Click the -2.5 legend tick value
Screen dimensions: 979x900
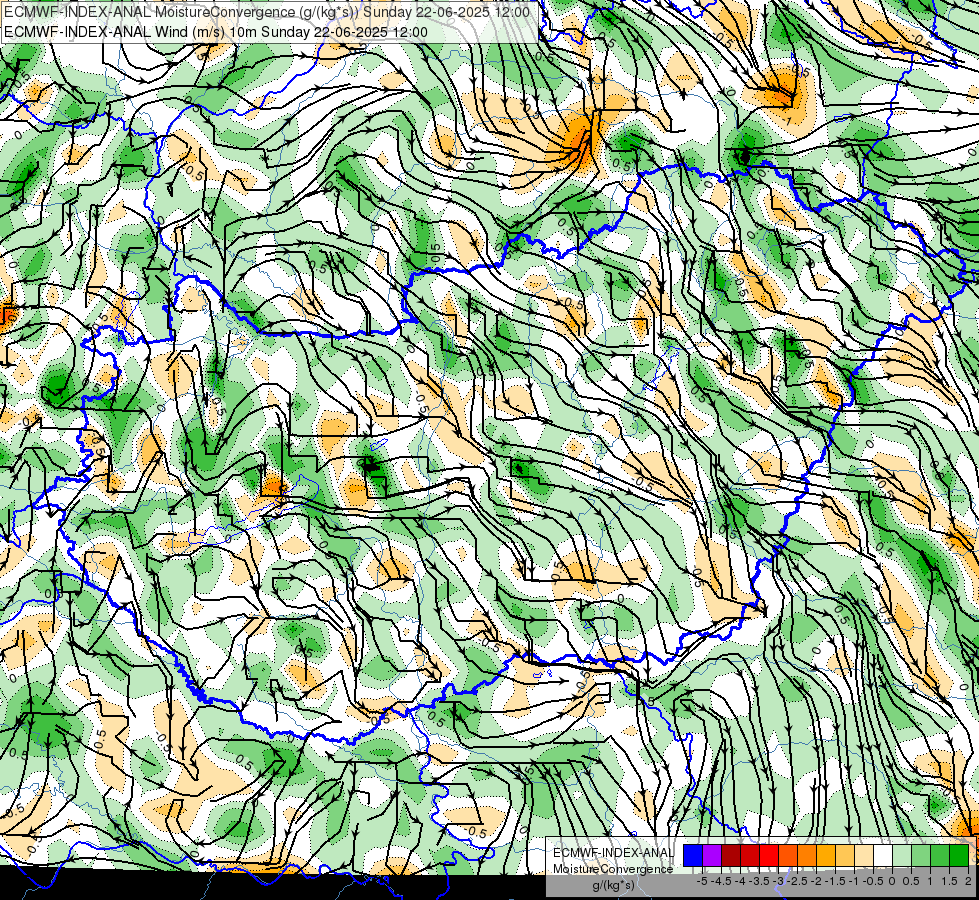click(x=798, y=881)
